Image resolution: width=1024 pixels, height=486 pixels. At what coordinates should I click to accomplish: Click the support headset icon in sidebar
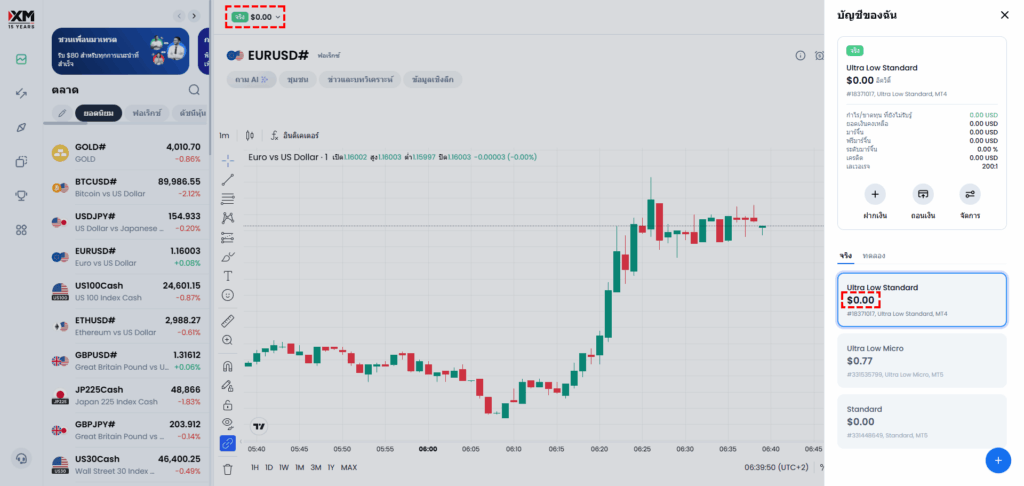(x=21, y=459)
